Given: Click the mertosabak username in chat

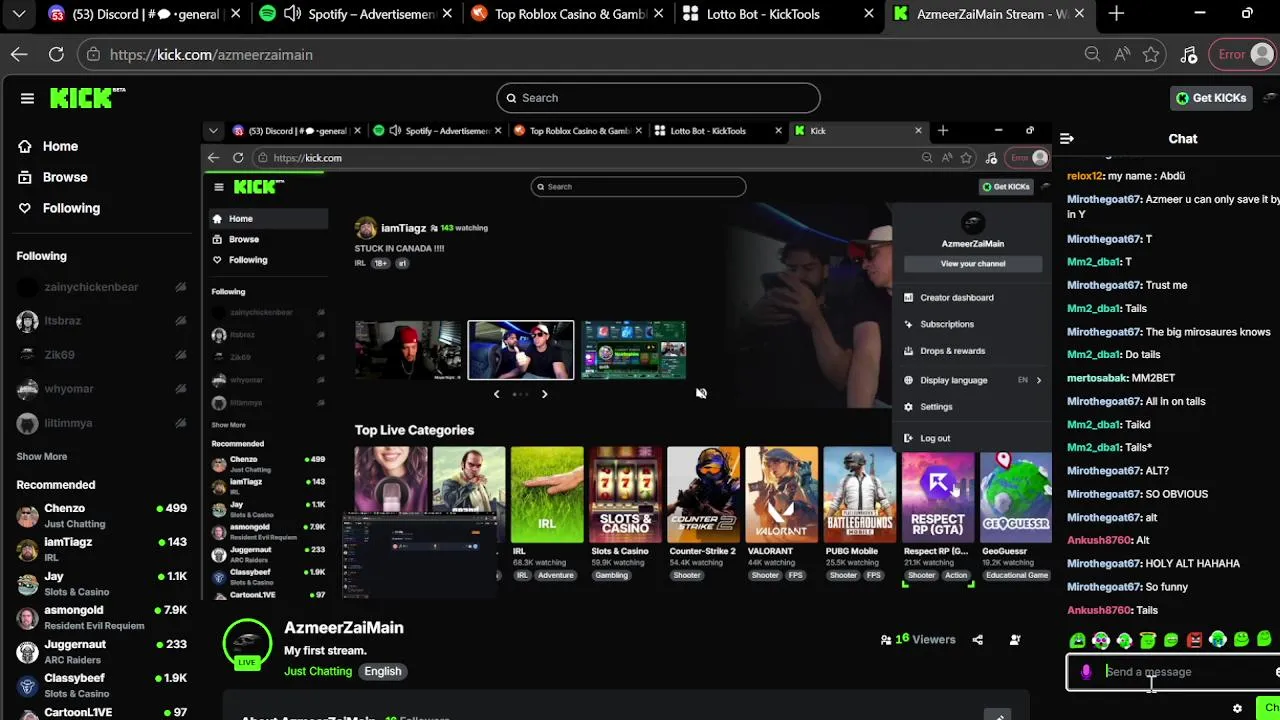Looking at the screenshot, I should click(1097, 378).
